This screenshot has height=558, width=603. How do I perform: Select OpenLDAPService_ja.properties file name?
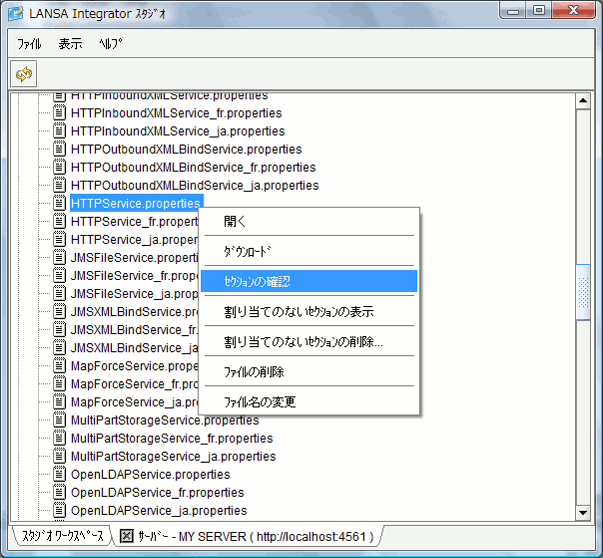tap(159, 511)
